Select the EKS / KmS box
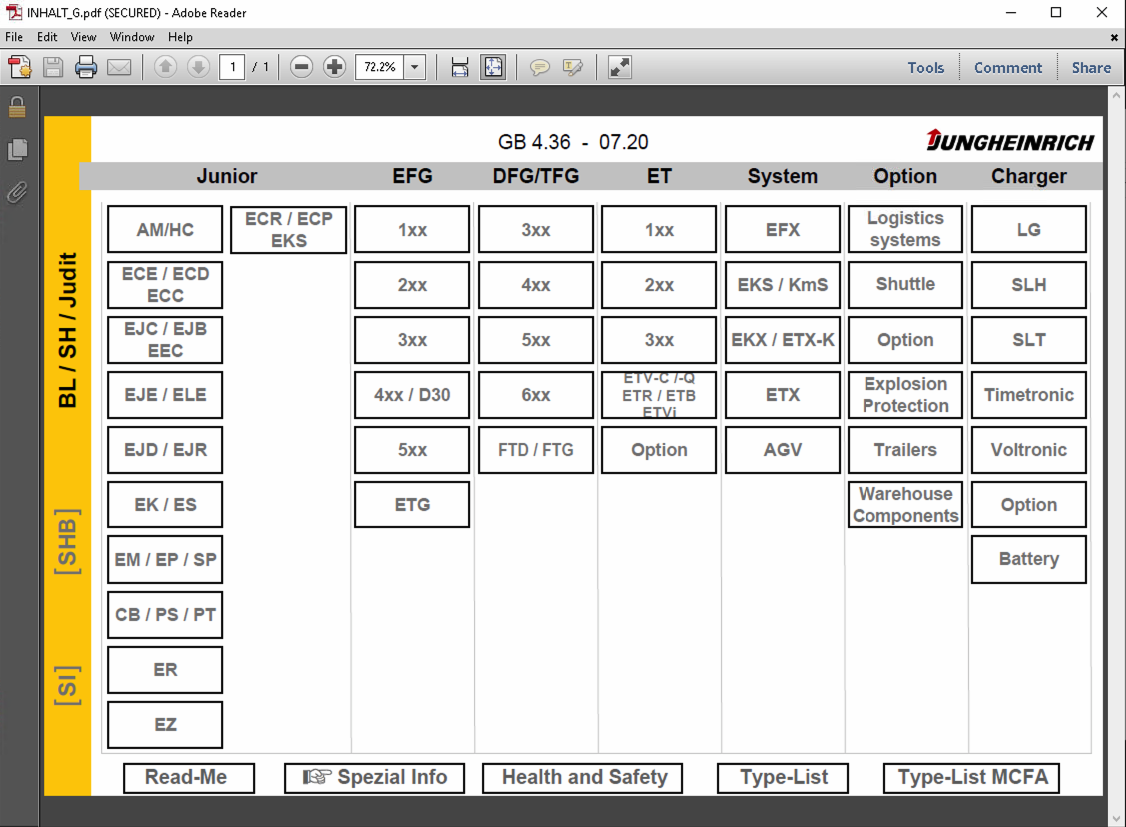Viewport: 1126px width, 827px height. coord(783,285)
